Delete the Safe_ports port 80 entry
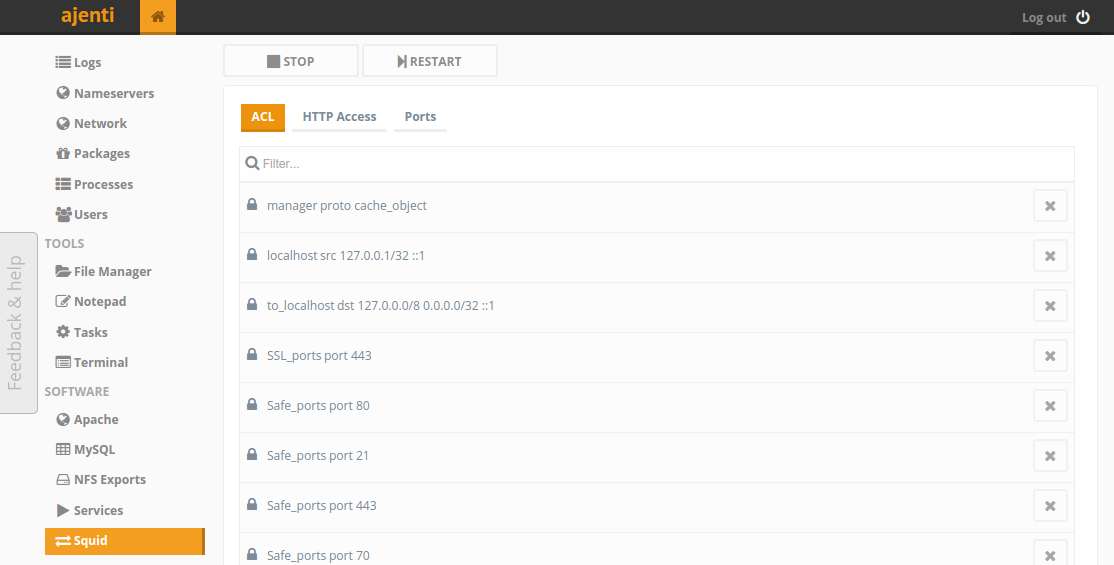Image resolution: width=1114 pixels, height=565 pixels. [x=1050, y=406]
